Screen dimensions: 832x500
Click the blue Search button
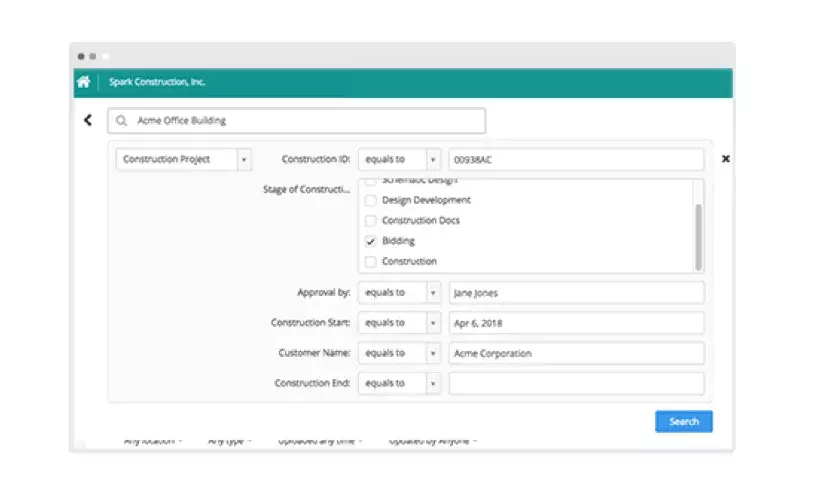683,421
